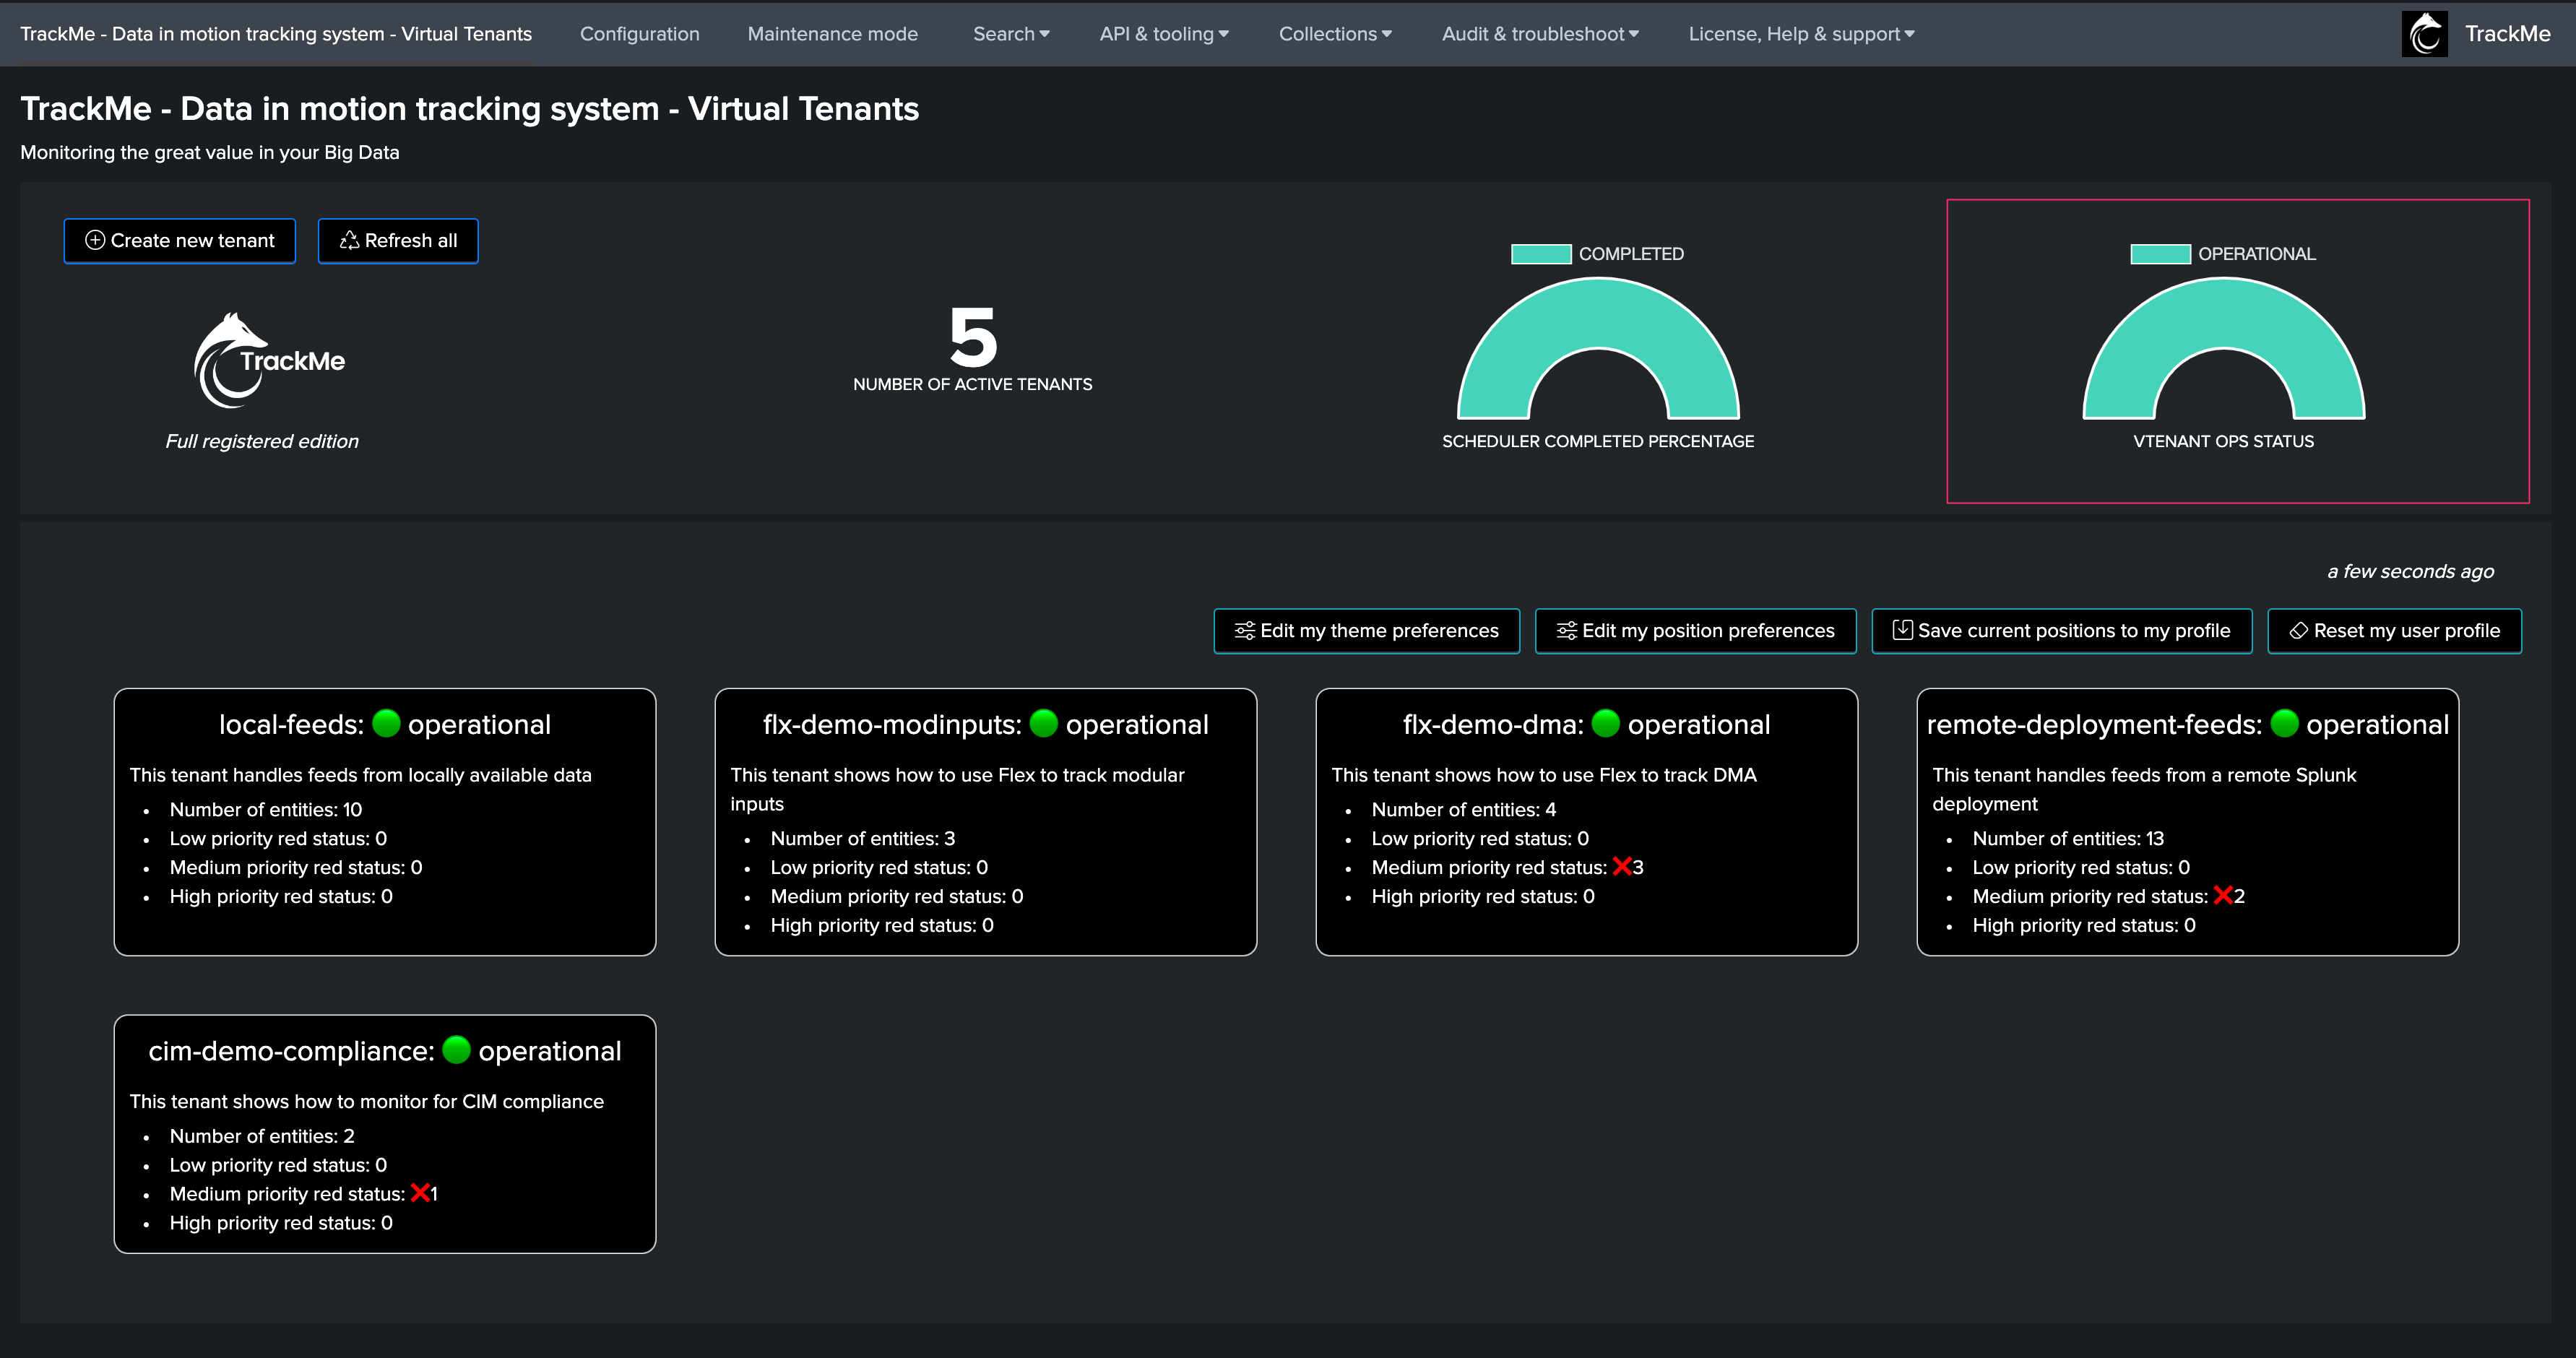Click Edit my position preferences button
The height and width of the screenshot is (1358, 2576).
(x=1696, y=630)
